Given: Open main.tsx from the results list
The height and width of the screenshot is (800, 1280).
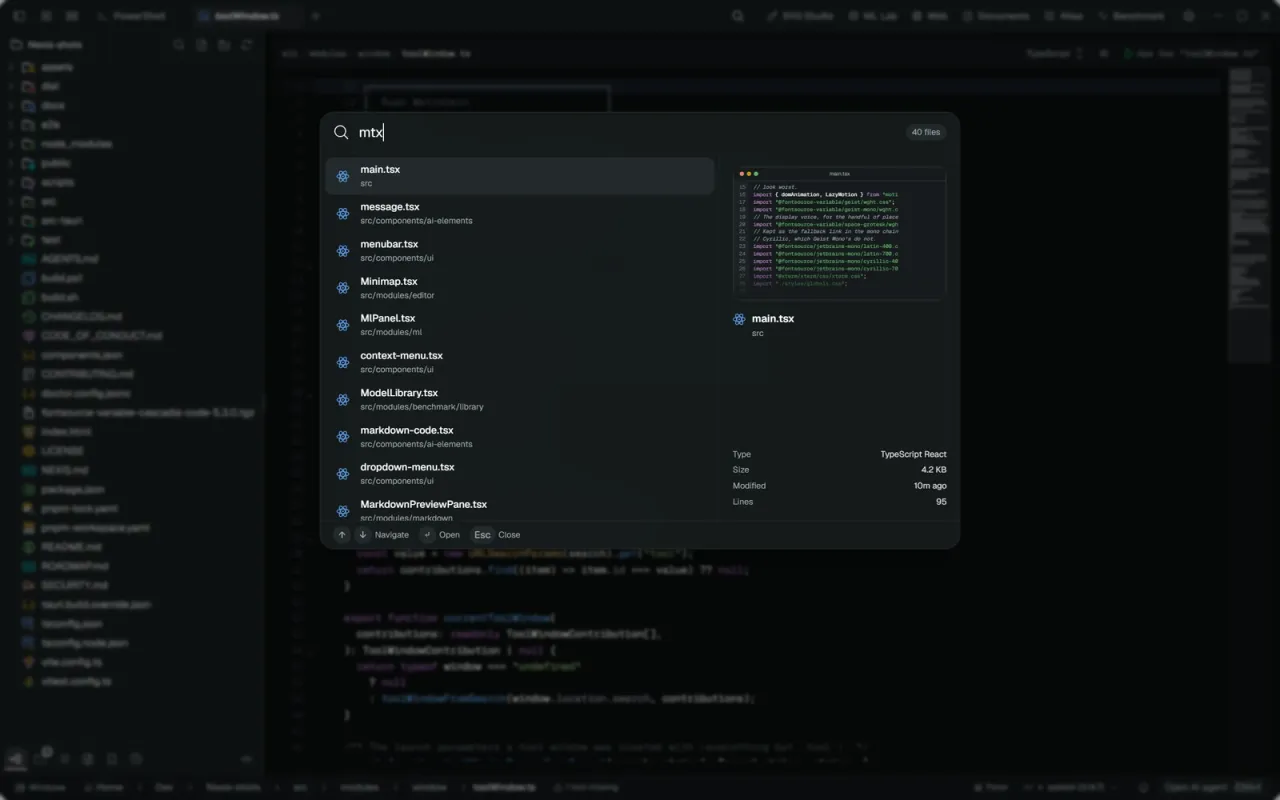Looking at the screenshot, I should pyautogui.click(x=520, y=176).
